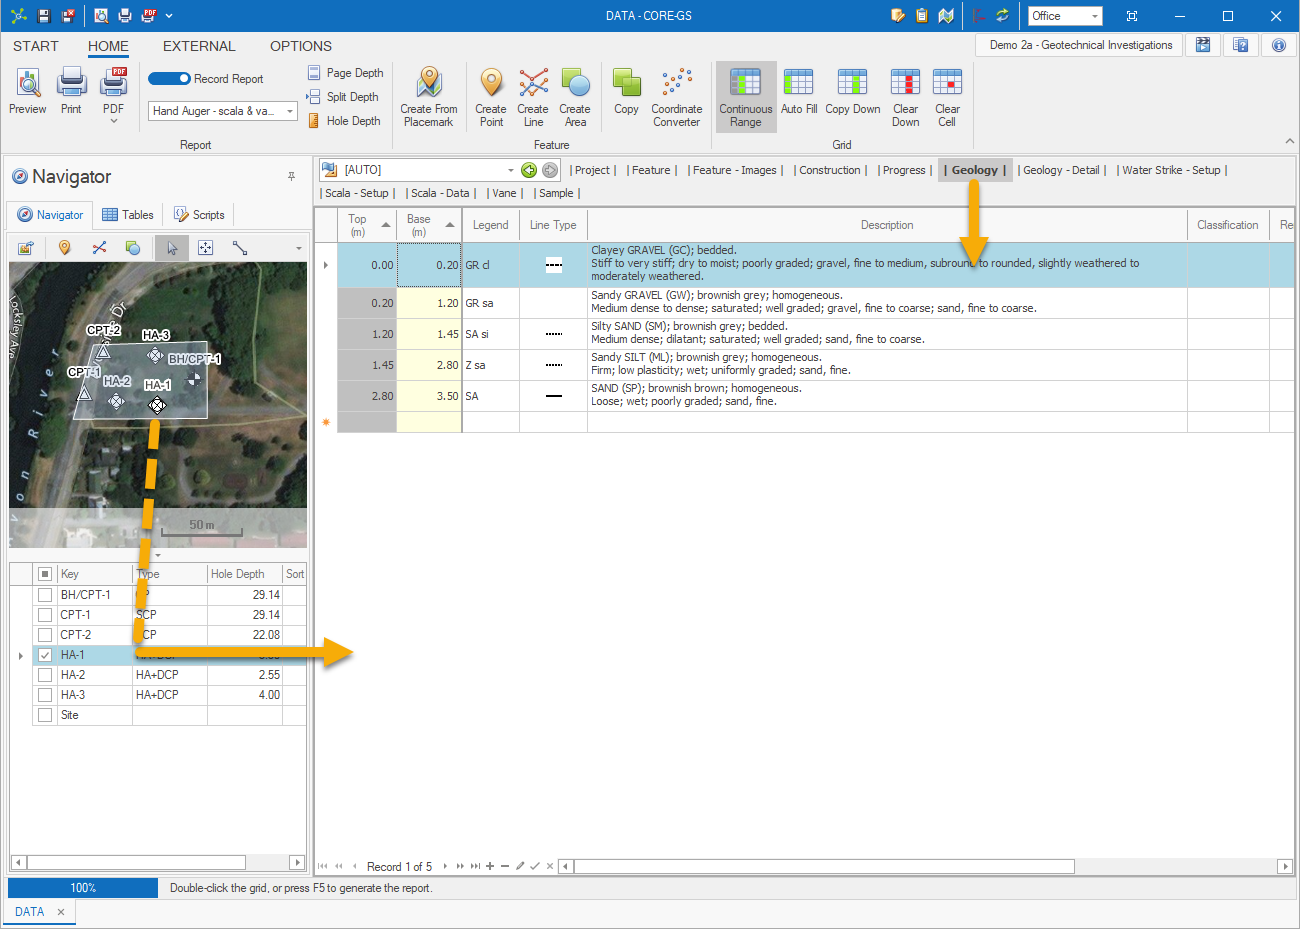Select the Create Point tool

pyautogui.click(x=491, y=97)
